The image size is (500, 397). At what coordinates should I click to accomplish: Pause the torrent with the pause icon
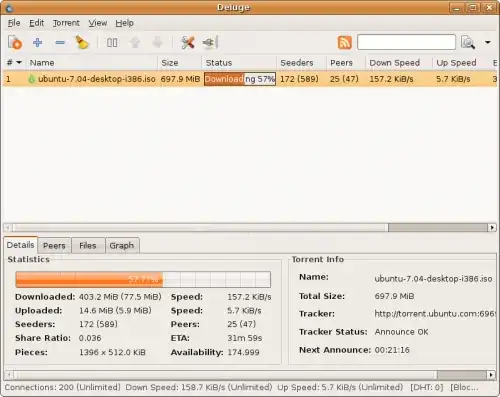click(x=112, y=43)
